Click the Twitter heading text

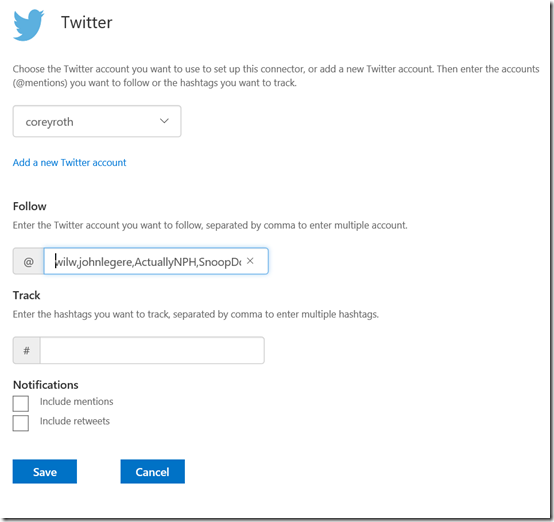(x=87, y=23)
